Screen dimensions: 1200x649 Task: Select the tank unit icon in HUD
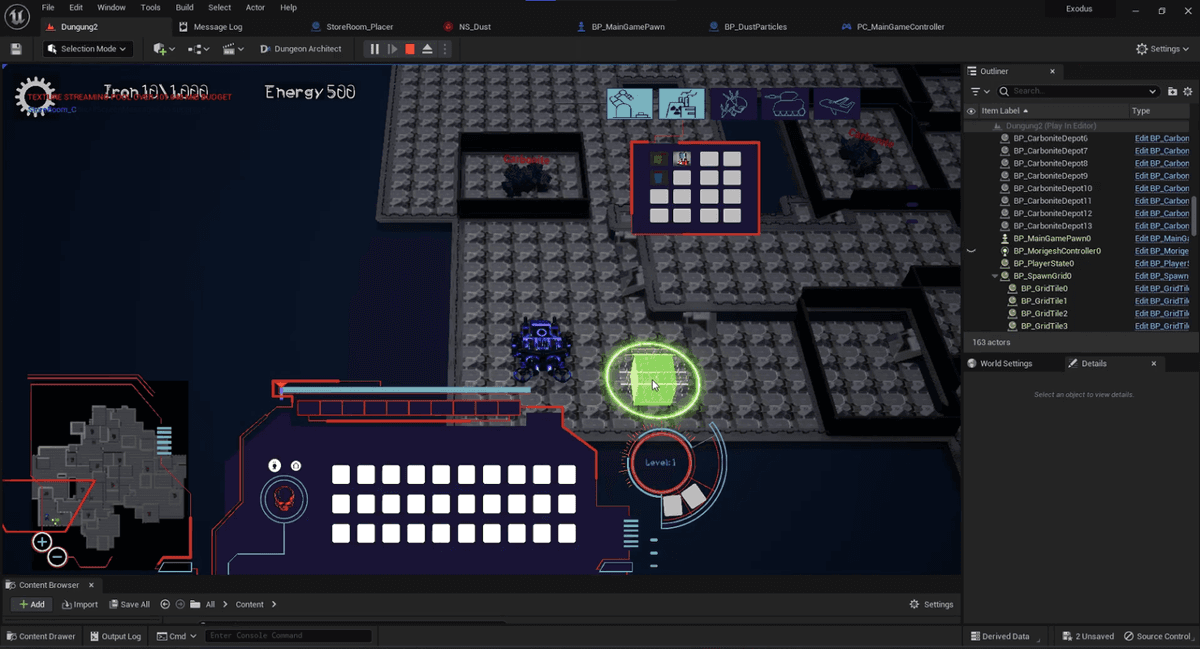pos(785,104)
